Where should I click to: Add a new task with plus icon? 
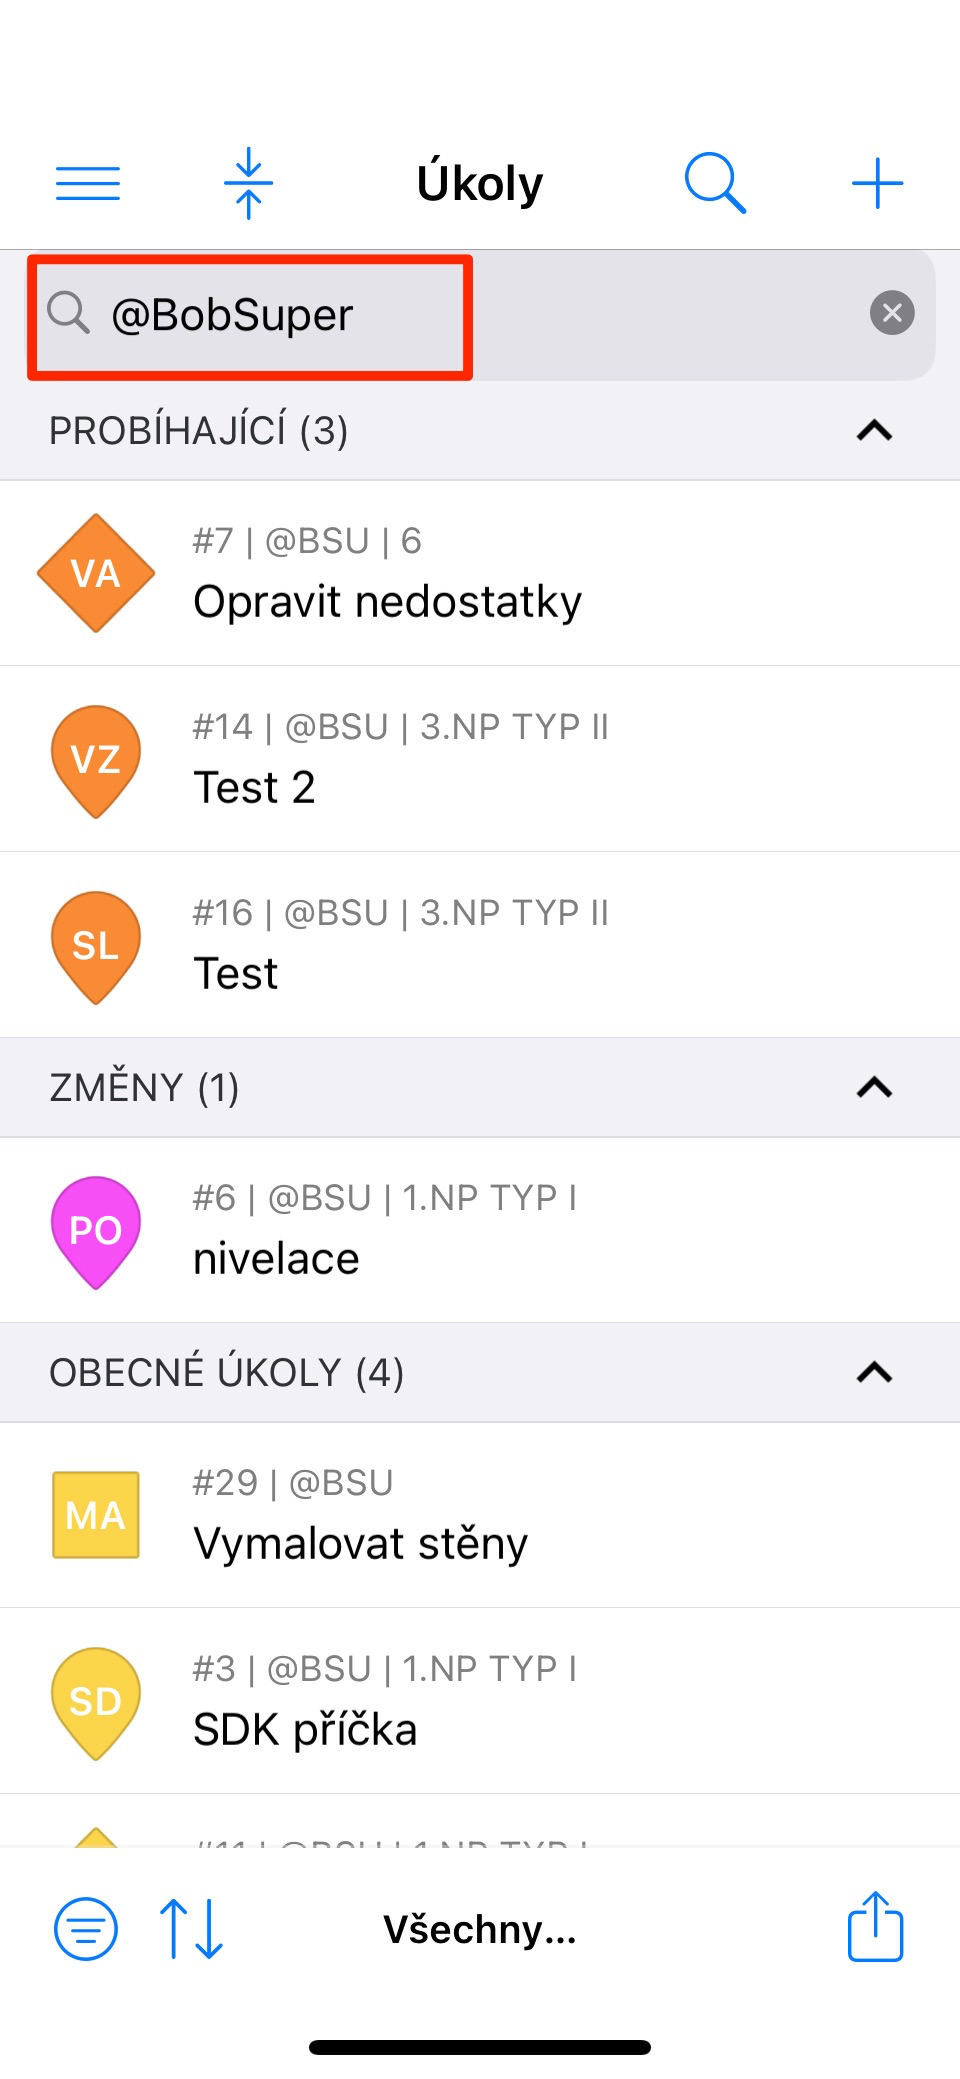(877, 183)
